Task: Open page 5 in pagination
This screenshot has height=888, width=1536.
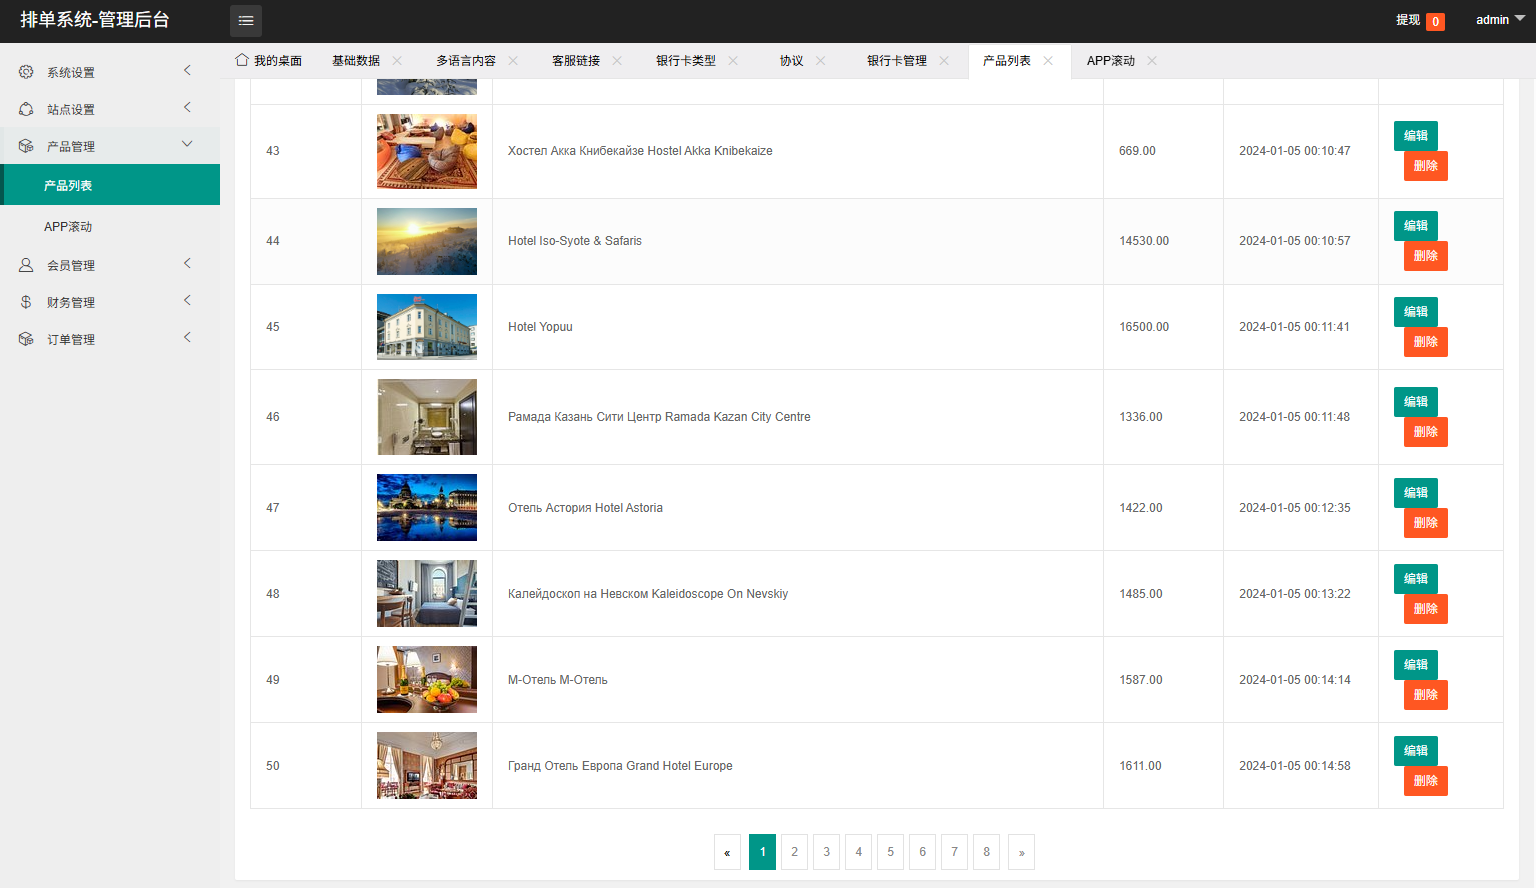Action: click(x=890, y=852)
